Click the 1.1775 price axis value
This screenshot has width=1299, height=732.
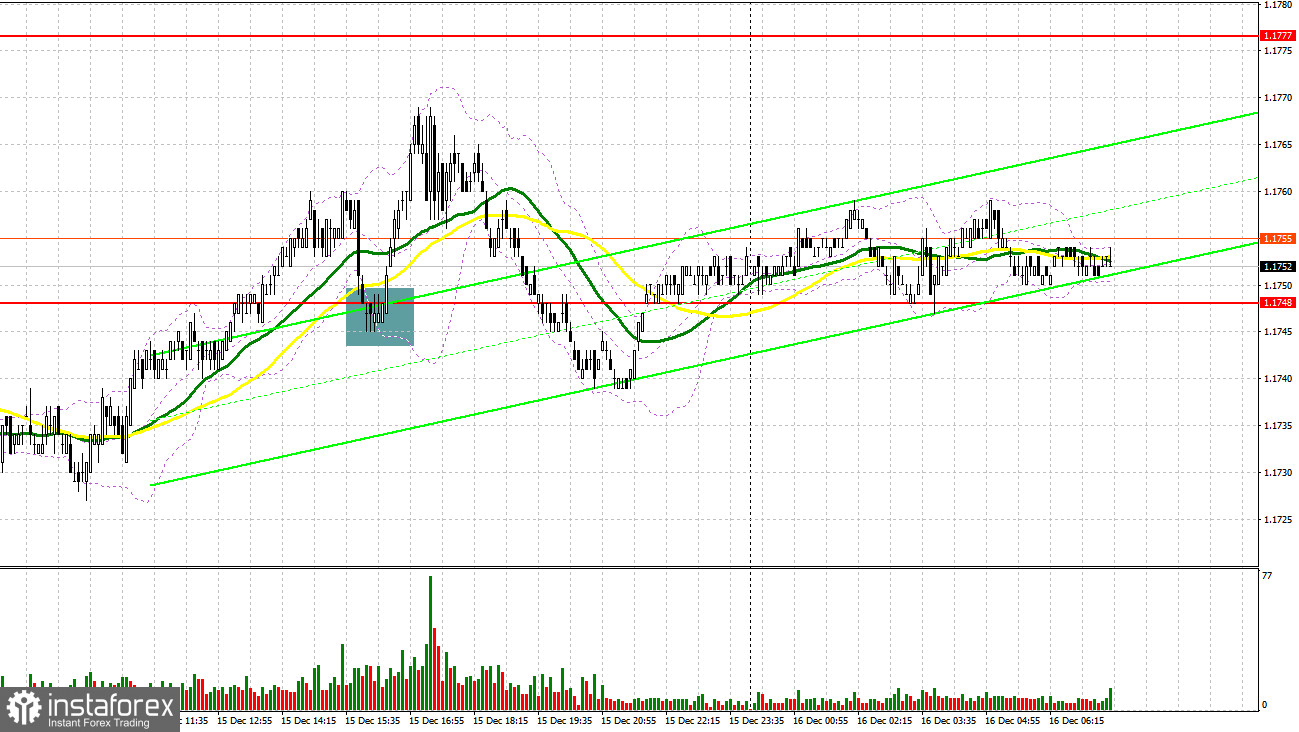(x=1277, y=51)
